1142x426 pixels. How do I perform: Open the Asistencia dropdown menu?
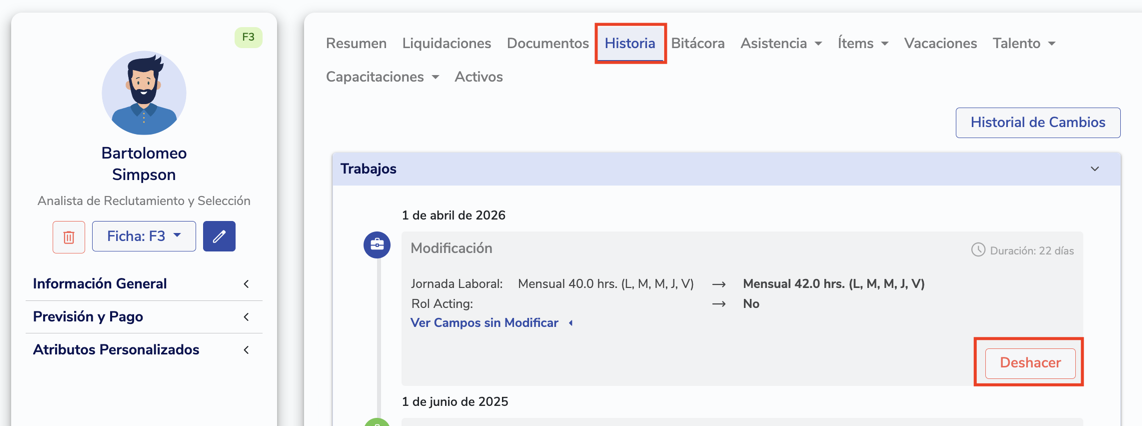pyautogui.click(x=780, y=43)
